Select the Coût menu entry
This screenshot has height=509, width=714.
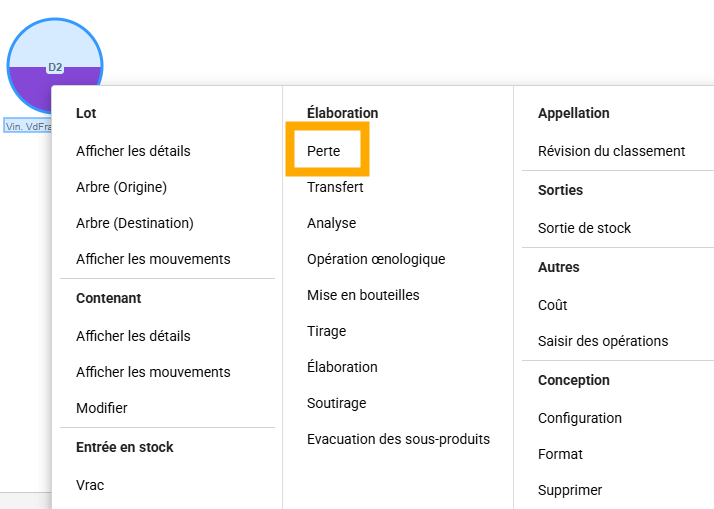pyautogui.click(x=552, y=305)
